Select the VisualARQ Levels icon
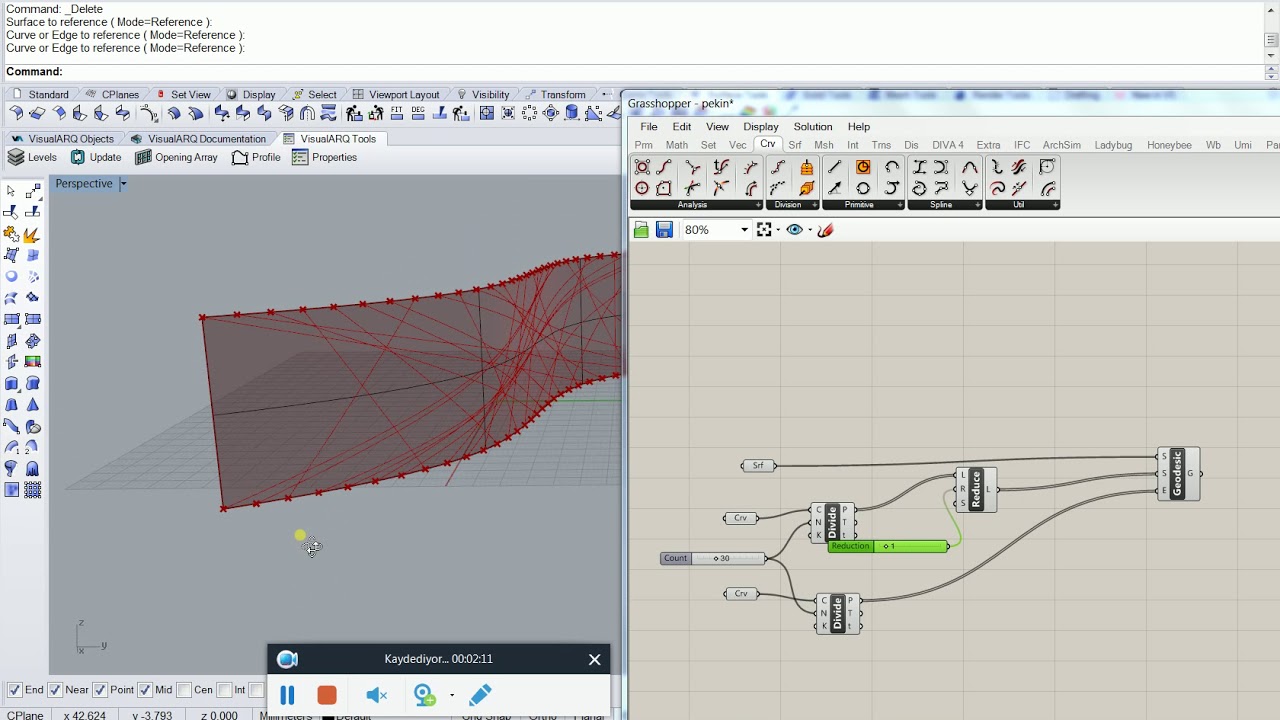The width and height of the screenshot is (1280, 720). tap(15, 157)
